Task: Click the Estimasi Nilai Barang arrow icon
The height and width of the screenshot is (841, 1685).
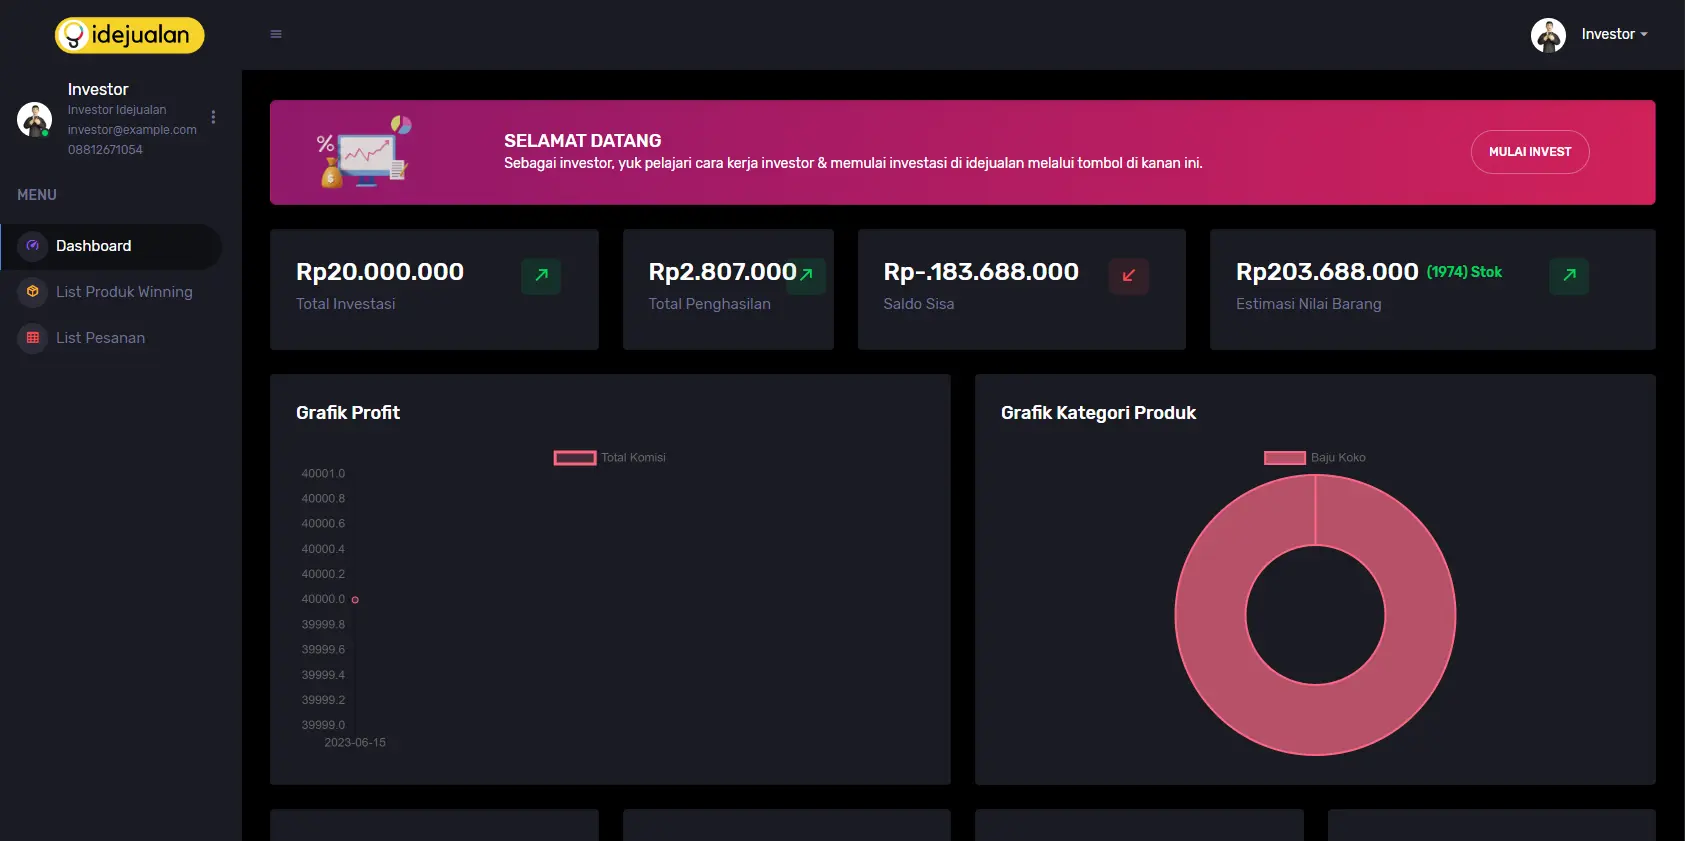Action: click(1568, 275)
